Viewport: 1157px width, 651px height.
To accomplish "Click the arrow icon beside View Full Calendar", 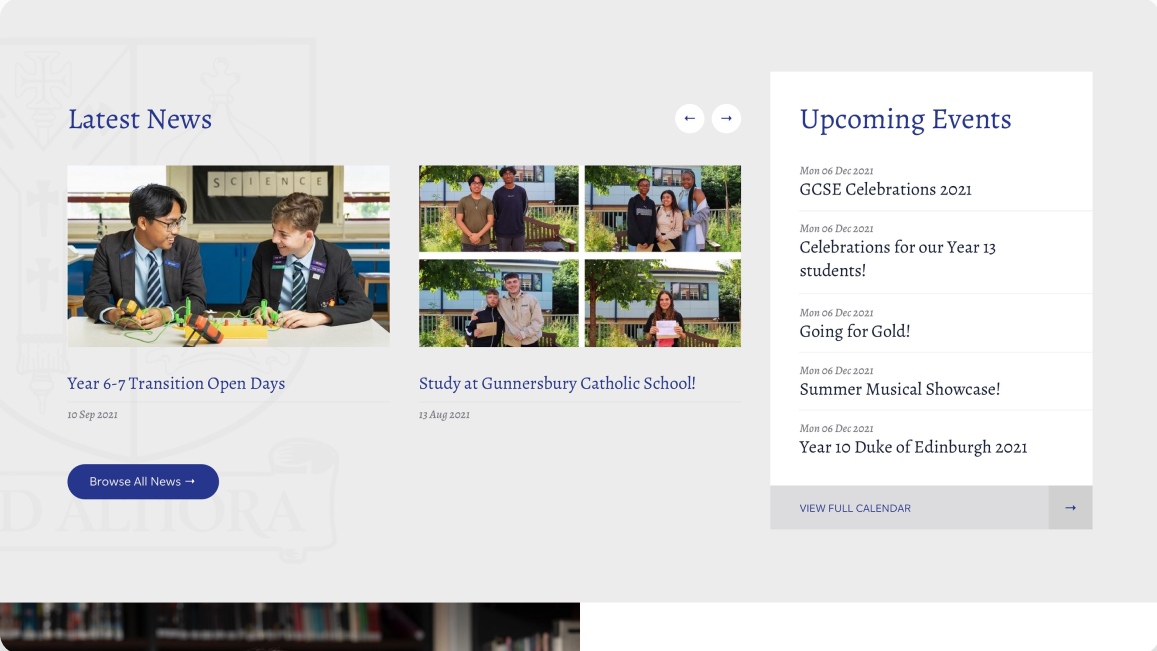I will 1070,508.
